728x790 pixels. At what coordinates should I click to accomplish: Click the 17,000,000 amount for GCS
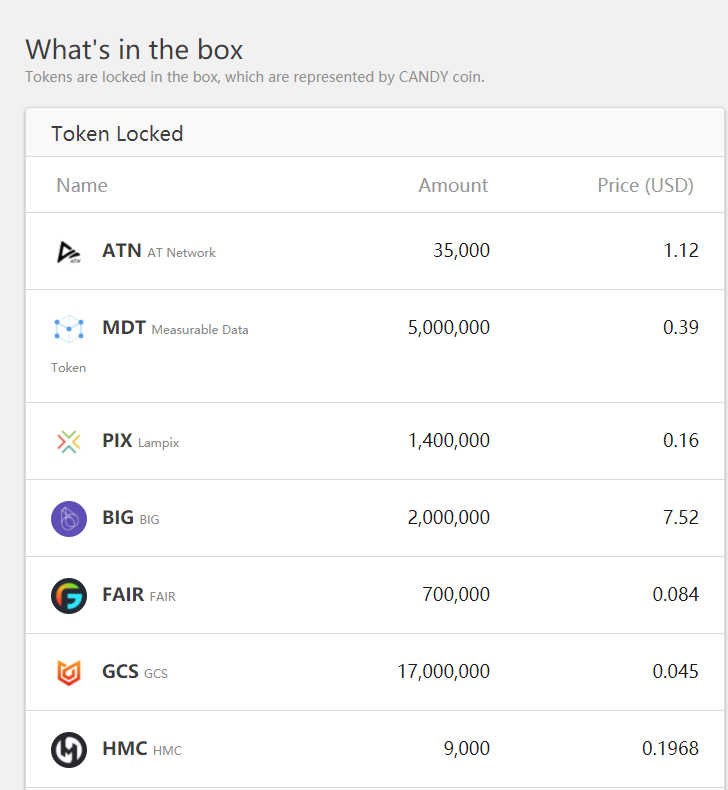pos(444,671)
